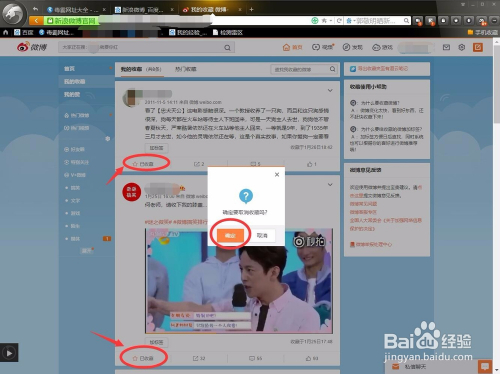This screenshot has height=374, width=500.
Task: Expand the 展开 link under sidebar groups
Action: pos(87,251)
